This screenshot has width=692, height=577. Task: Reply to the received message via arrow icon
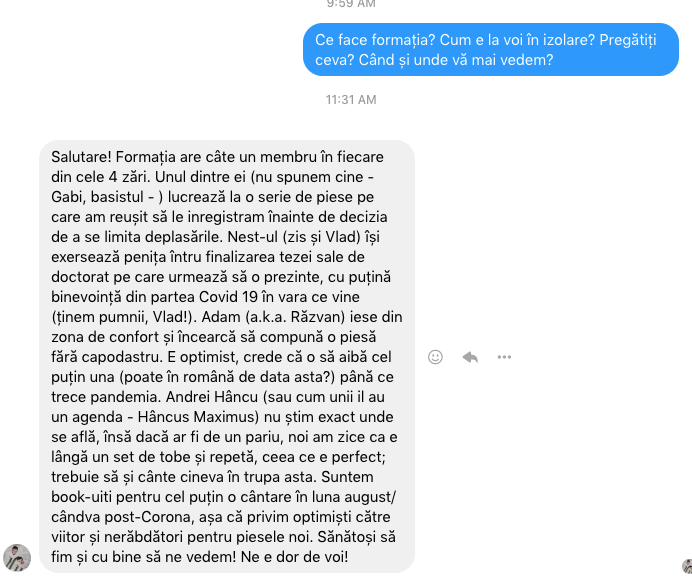[x=470, y=357]
